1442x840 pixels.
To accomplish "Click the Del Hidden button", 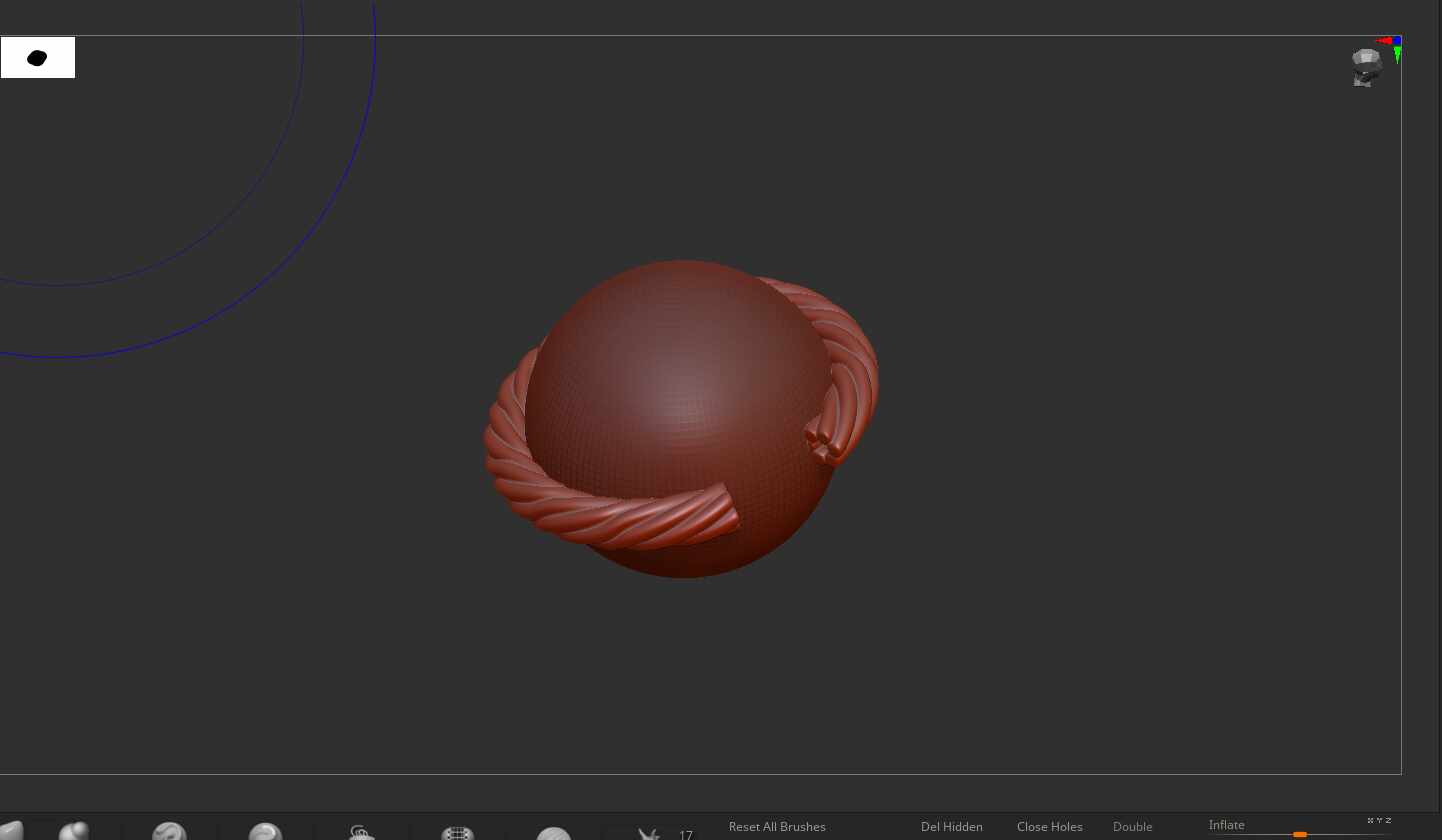I will tap(951, 827).
